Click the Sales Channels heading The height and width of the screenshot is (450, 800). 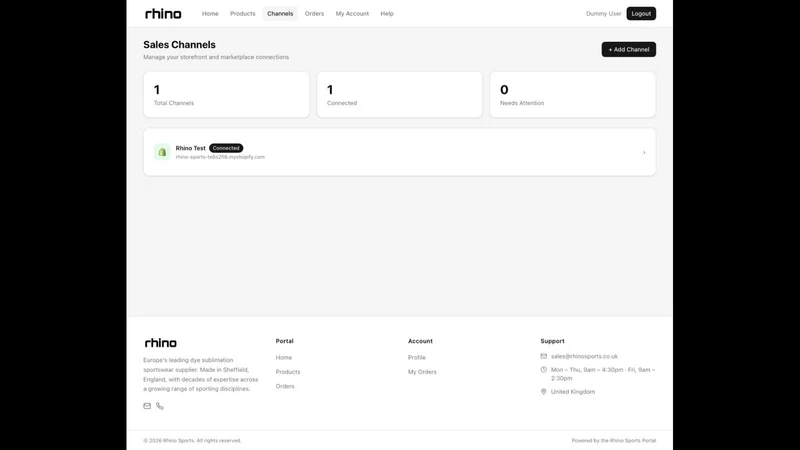pyautogui.click(x=179, y=45)
